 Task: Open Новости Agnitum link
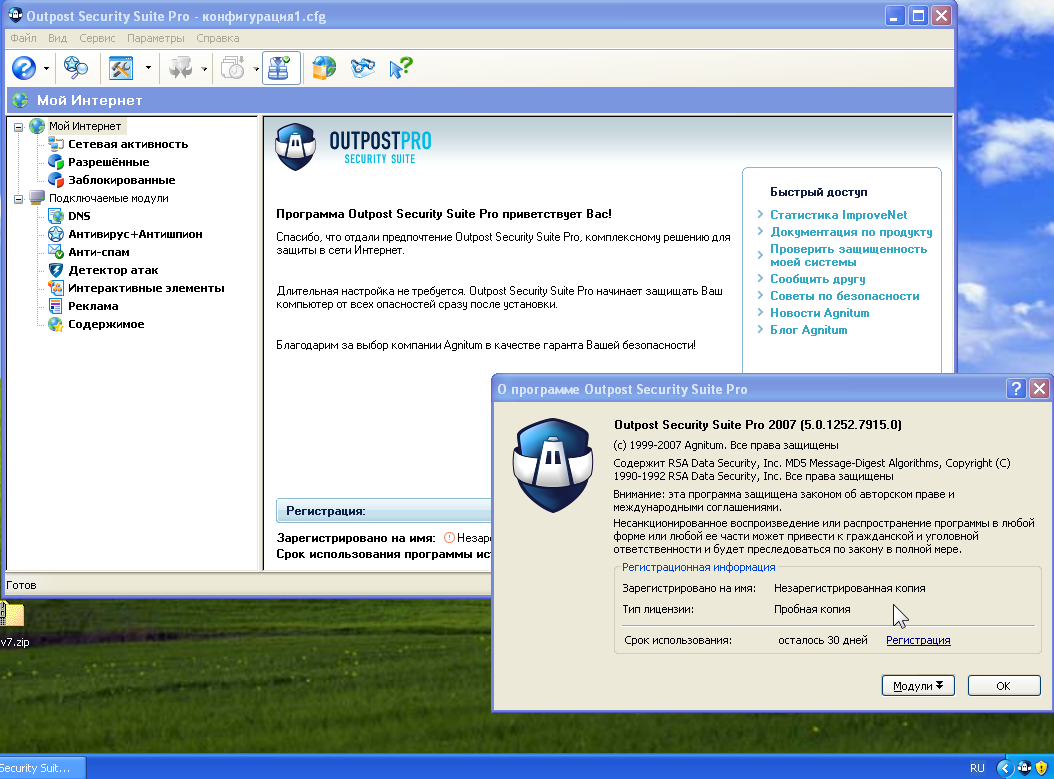coord(819,313)
